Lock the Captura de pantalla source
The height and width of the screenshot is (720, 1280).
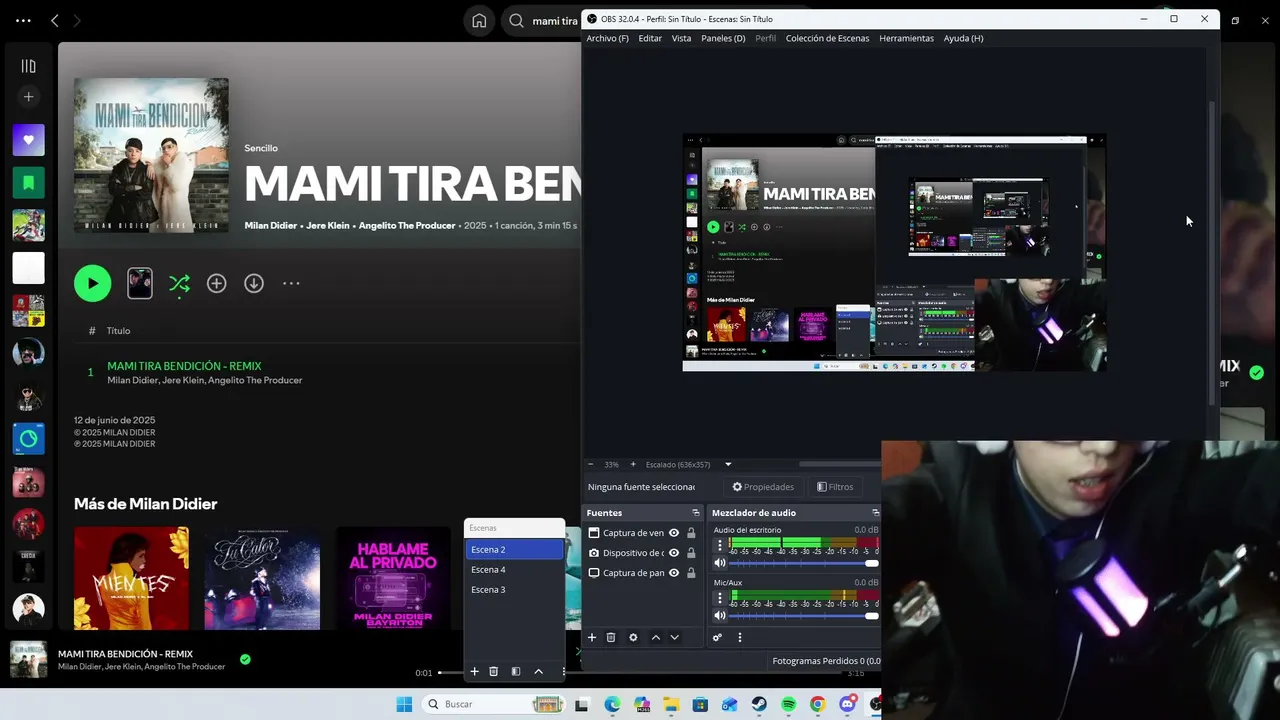691,573
